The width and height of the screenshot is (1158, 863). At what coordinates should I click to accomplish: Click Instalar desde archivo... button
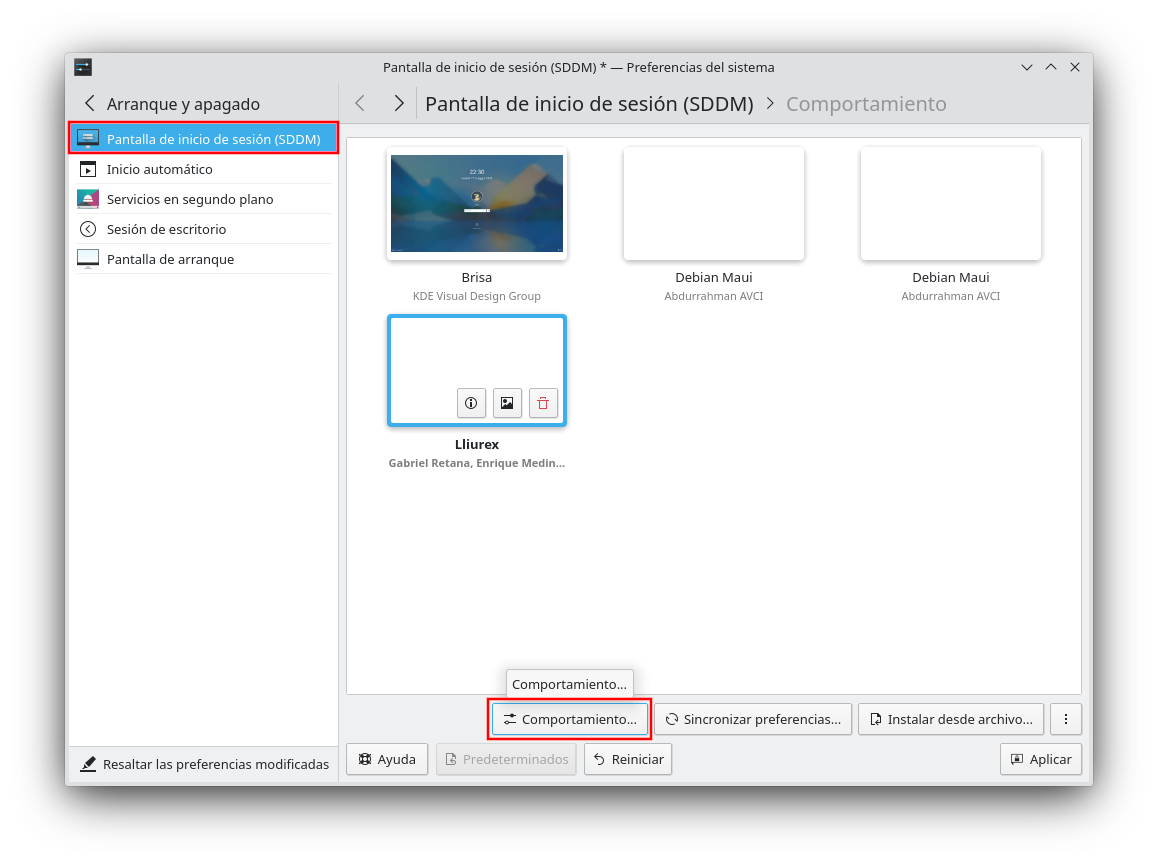coord(951,719)
